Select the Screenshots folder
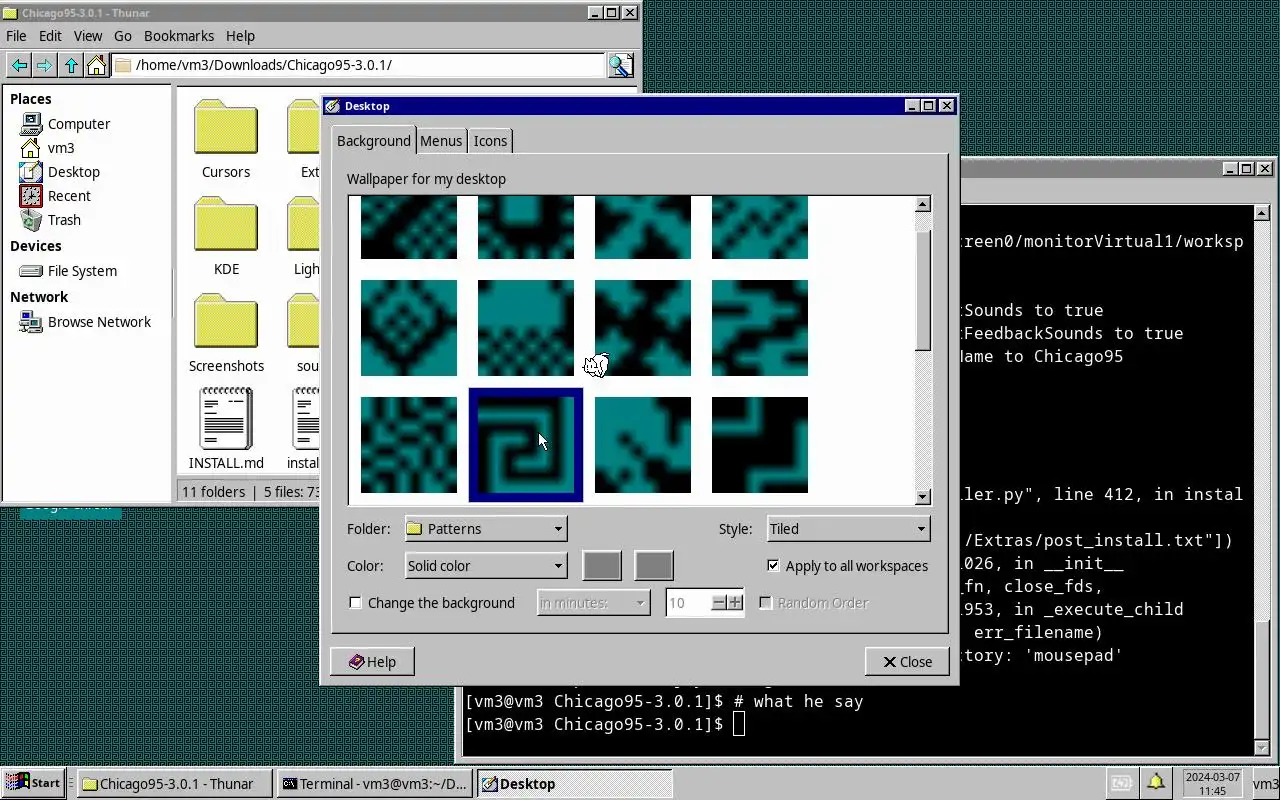Image resolution: width=1280 pixels, height=800 pixels. (226, 333)
